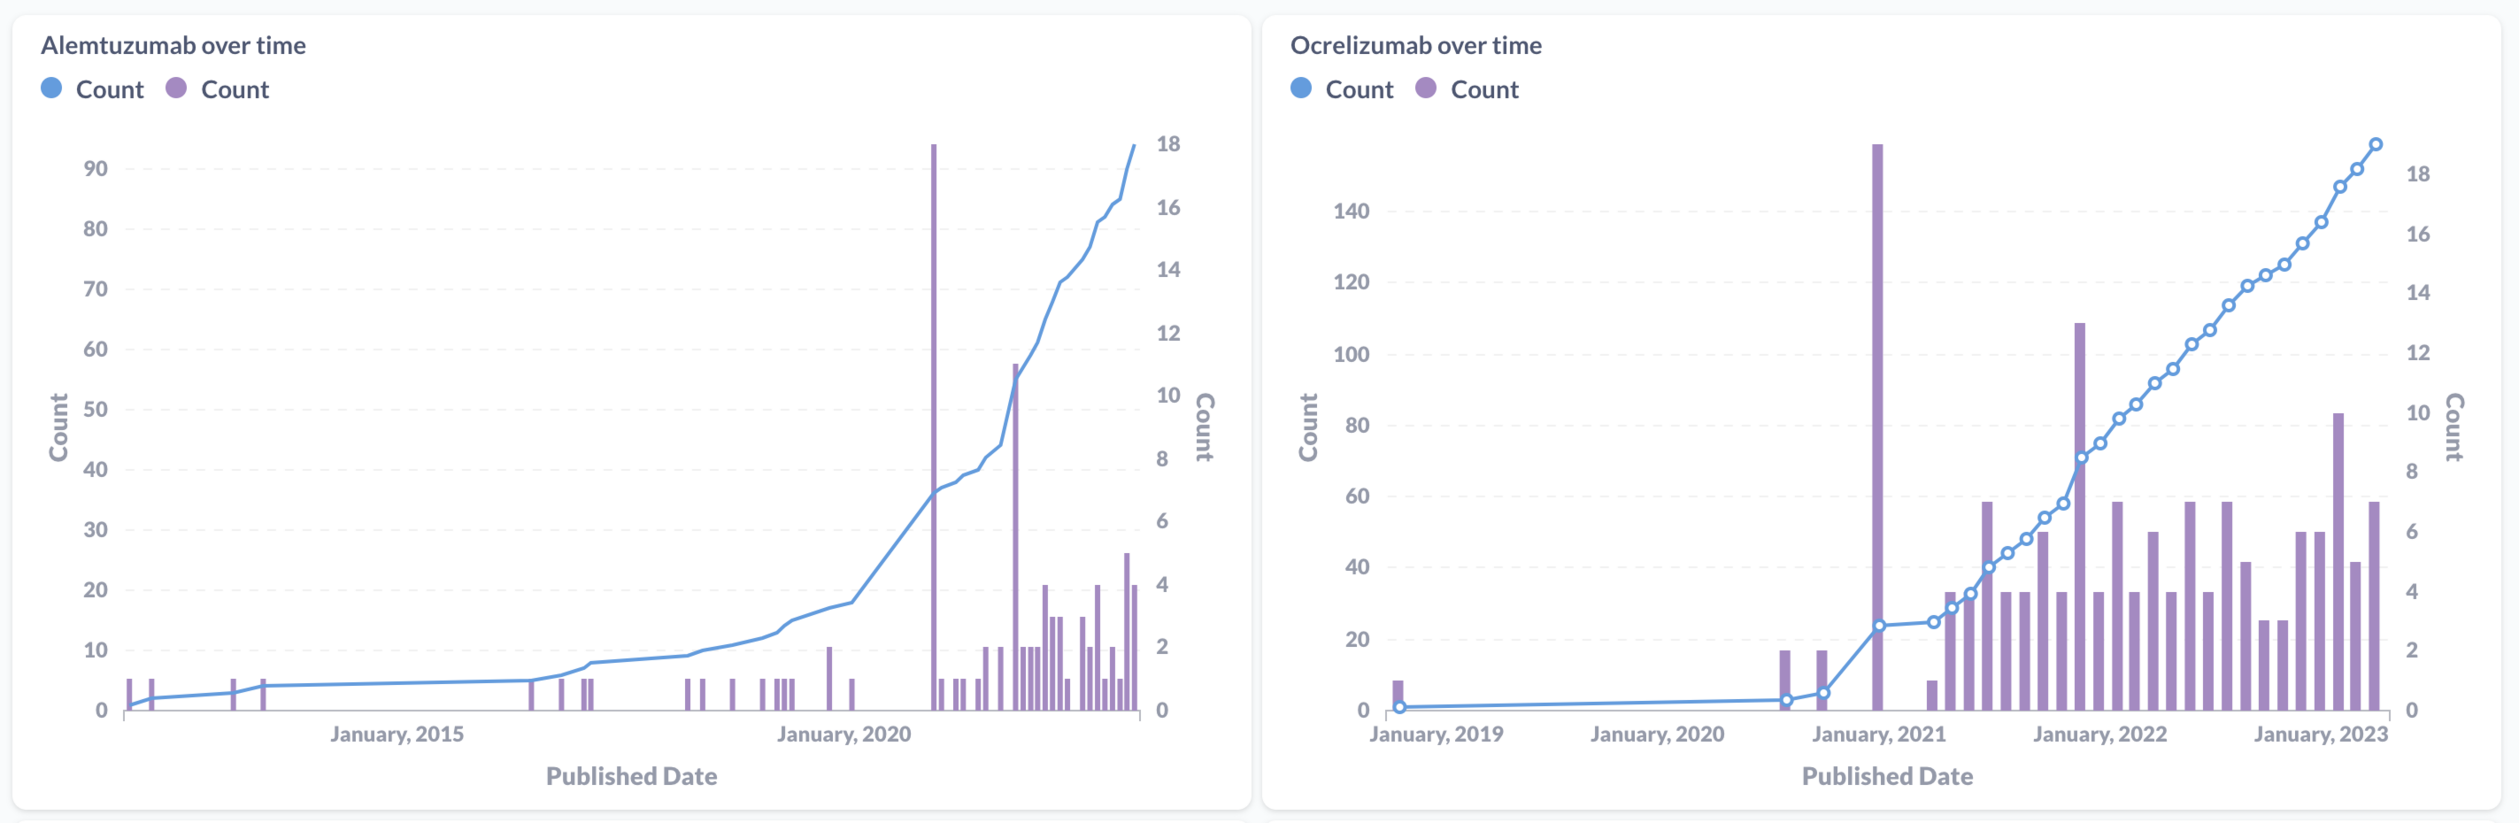2519x823 pixels.
Task: Toggle purple Count legend label in Ocrelizumab chart
Action: point(1484,90)
